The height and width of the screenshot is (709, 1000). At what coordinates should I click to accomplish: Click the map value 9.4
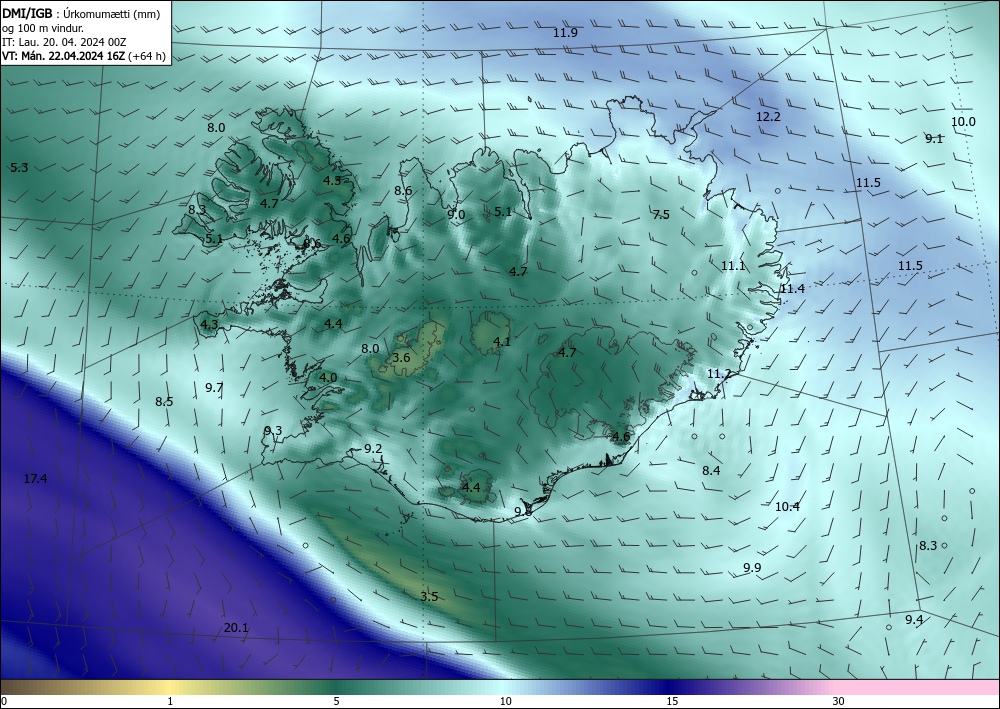[914, 620]
